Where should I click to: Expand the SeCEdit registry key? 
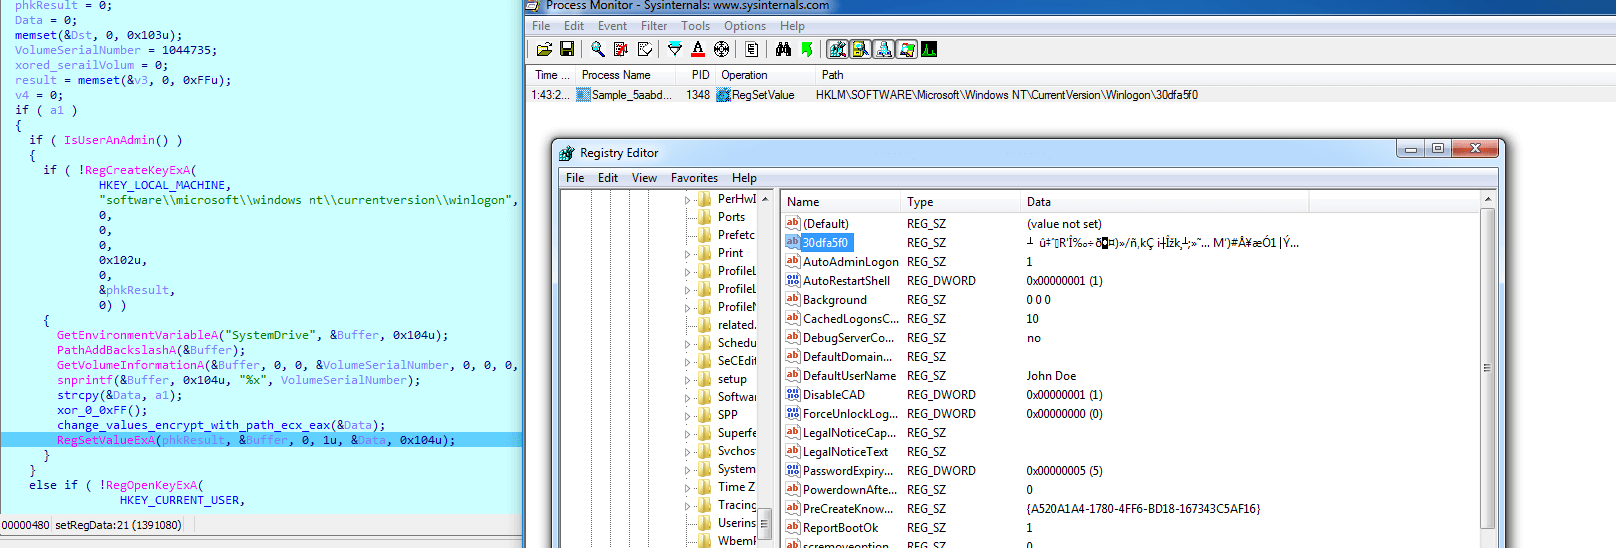coord(688,362)
